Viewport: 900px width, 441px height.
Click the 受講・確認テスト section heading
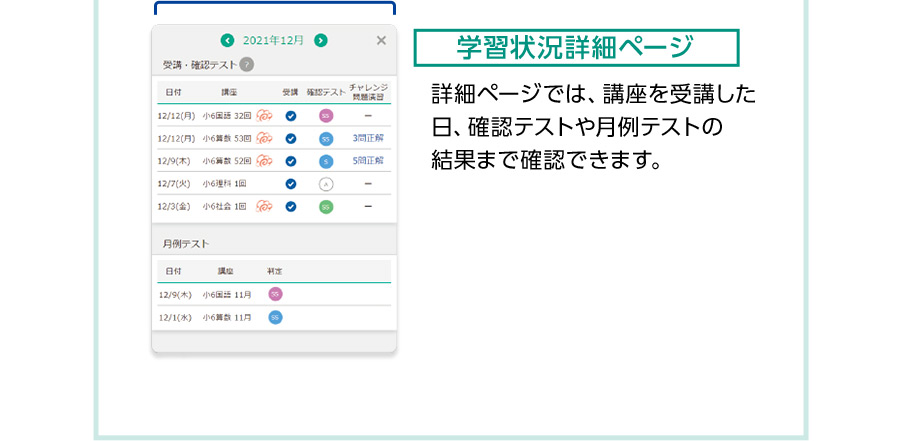(200, 65)
